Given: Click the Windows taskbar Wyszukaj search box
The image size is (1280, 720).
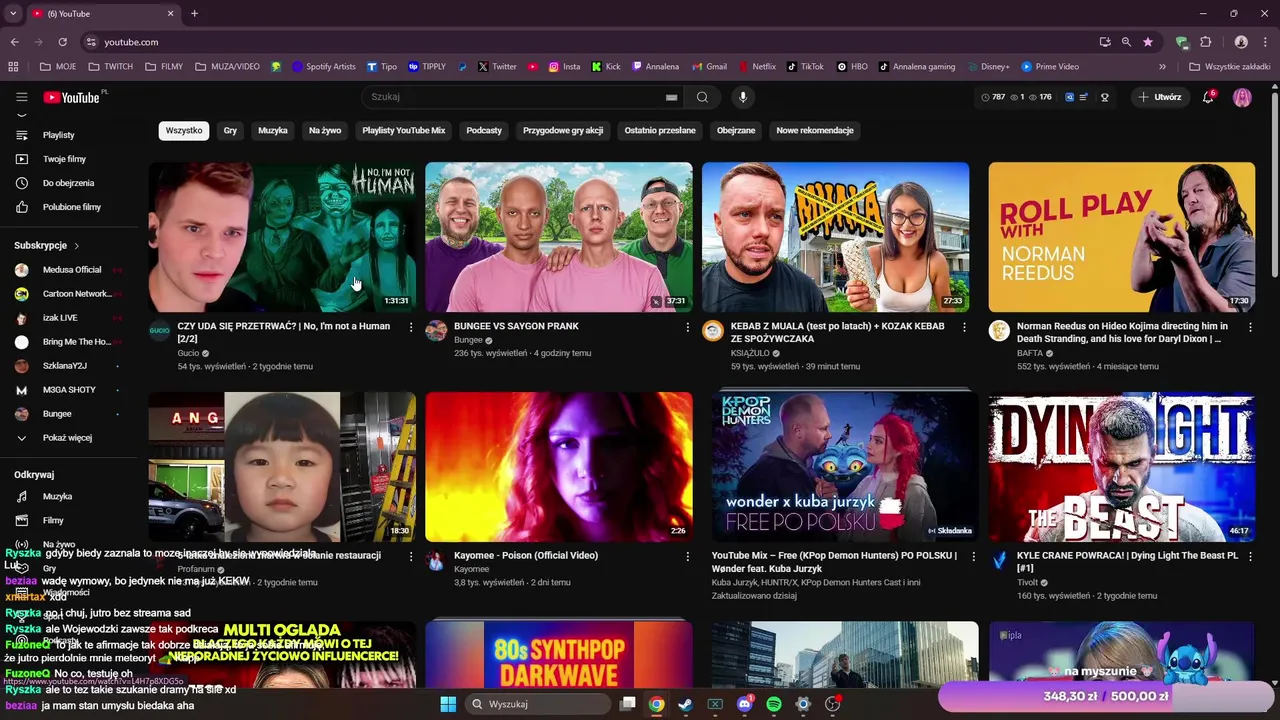Looking at the screenshot, I should (538, 704).
